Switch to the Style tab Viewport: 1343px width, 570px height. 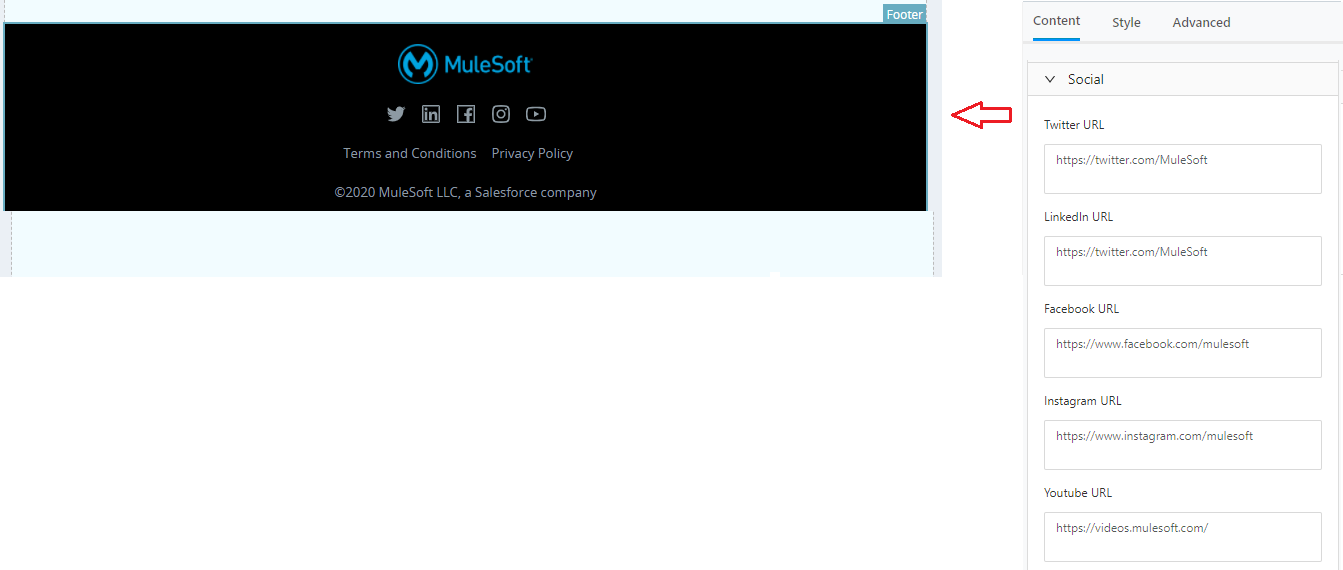pos(1126,22)
